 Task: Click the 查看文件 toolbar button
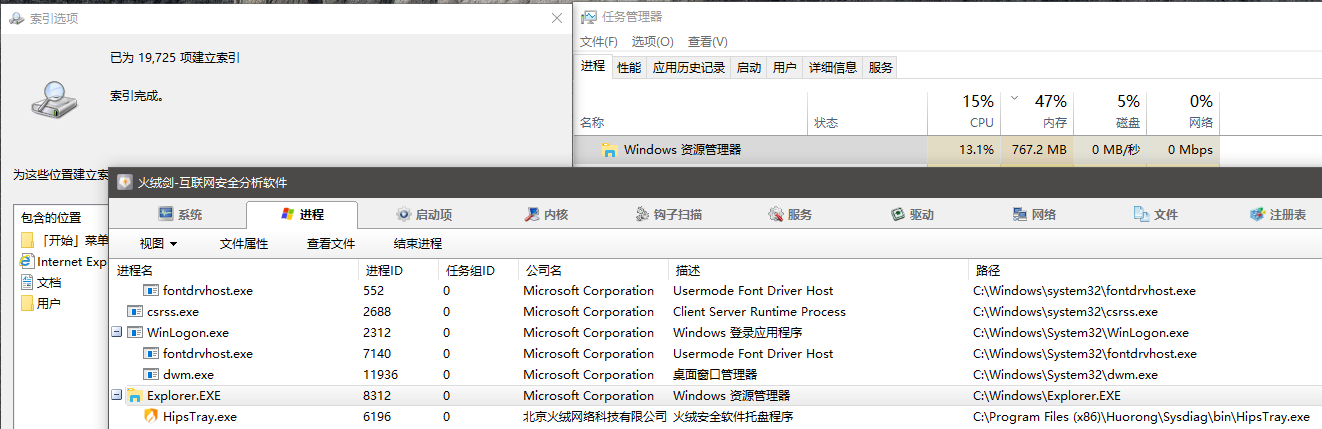coord(331,243)
